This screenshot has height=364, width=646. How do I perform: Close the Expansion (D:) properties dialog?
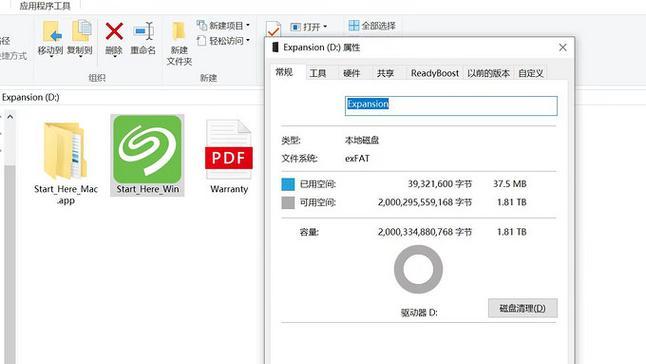[563, 48]
